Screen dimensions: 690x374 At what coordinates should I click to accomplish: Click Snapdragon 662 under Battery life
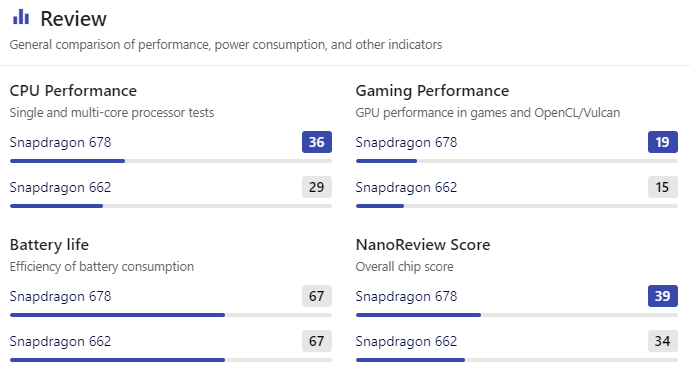coord(60,341)
